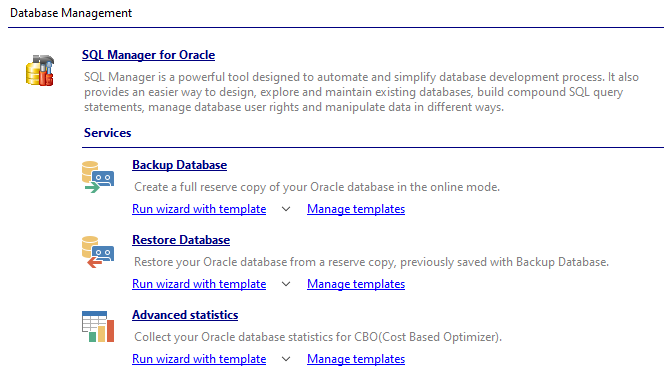Run wizard with template for Advanced statistics
The height and width of the screenshot is (388, 671).
(x=199, y=359)
